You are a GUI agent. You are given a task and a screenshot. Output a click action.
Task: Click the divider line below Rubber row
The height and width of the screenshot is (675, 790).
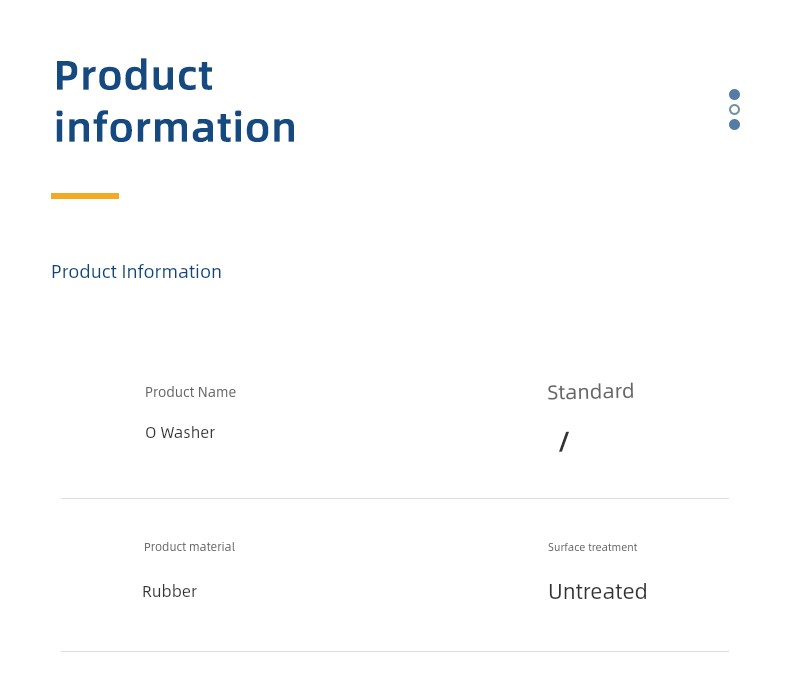coord(394,652)
